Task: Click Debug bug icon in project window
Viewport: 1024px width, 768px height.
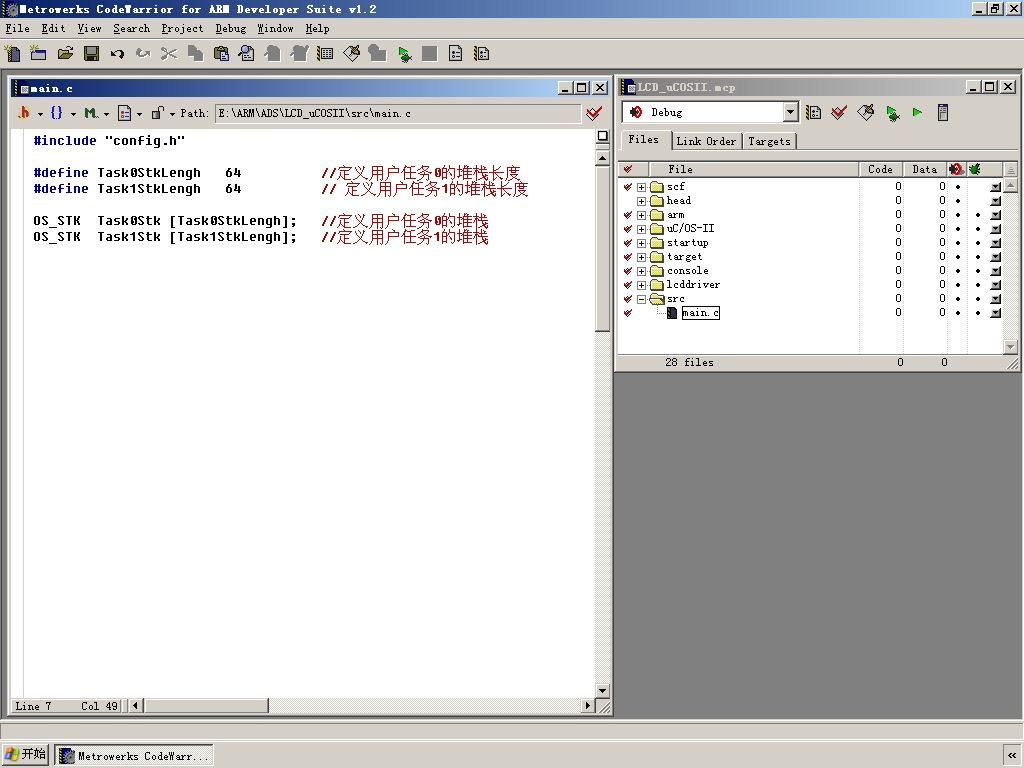Action: [892, 113]
